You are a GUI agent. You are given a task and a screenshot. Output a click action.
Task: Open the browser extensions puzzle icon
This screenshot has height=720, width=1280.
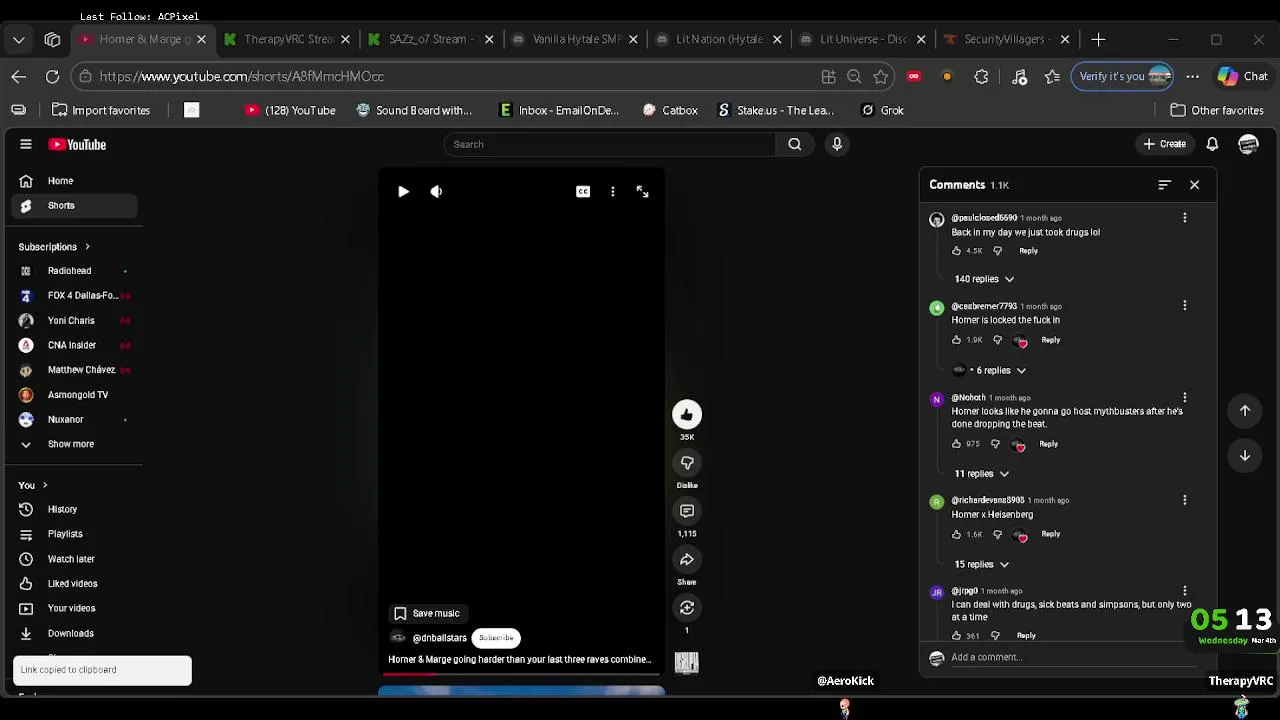click(x=981, y=76)
